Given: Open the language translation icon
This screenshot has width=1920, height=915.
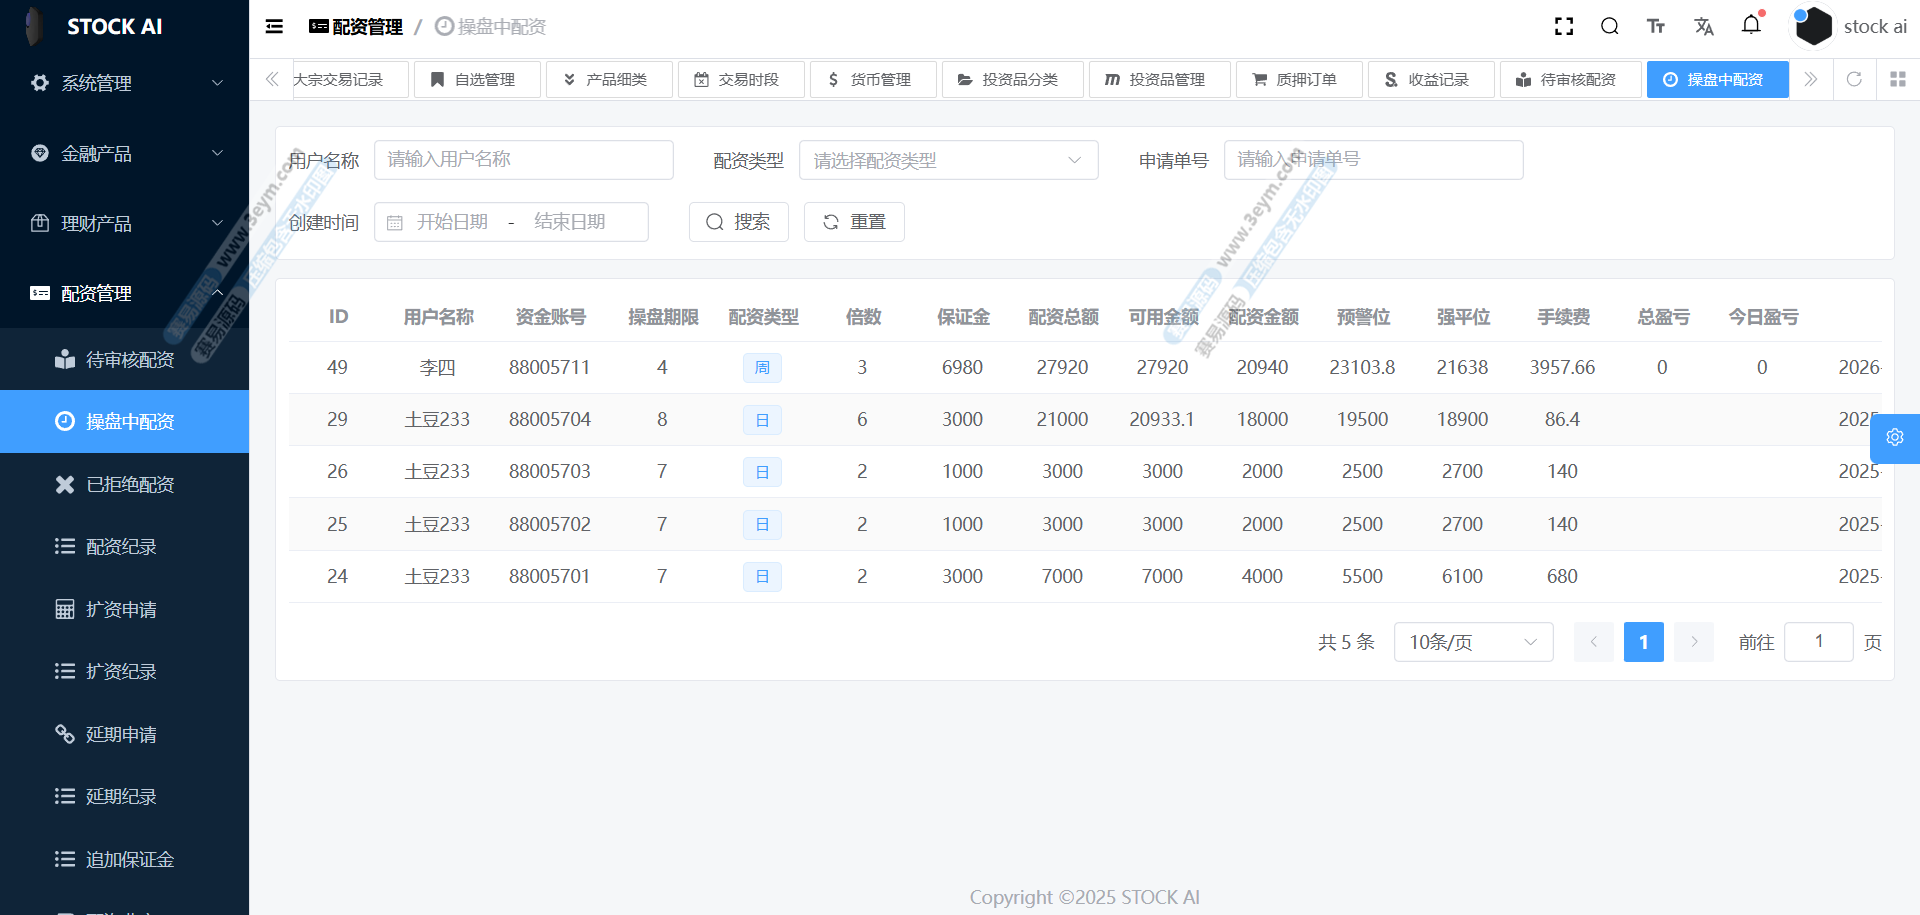Looking at the screenshot, I should (x=1704, y=27).
